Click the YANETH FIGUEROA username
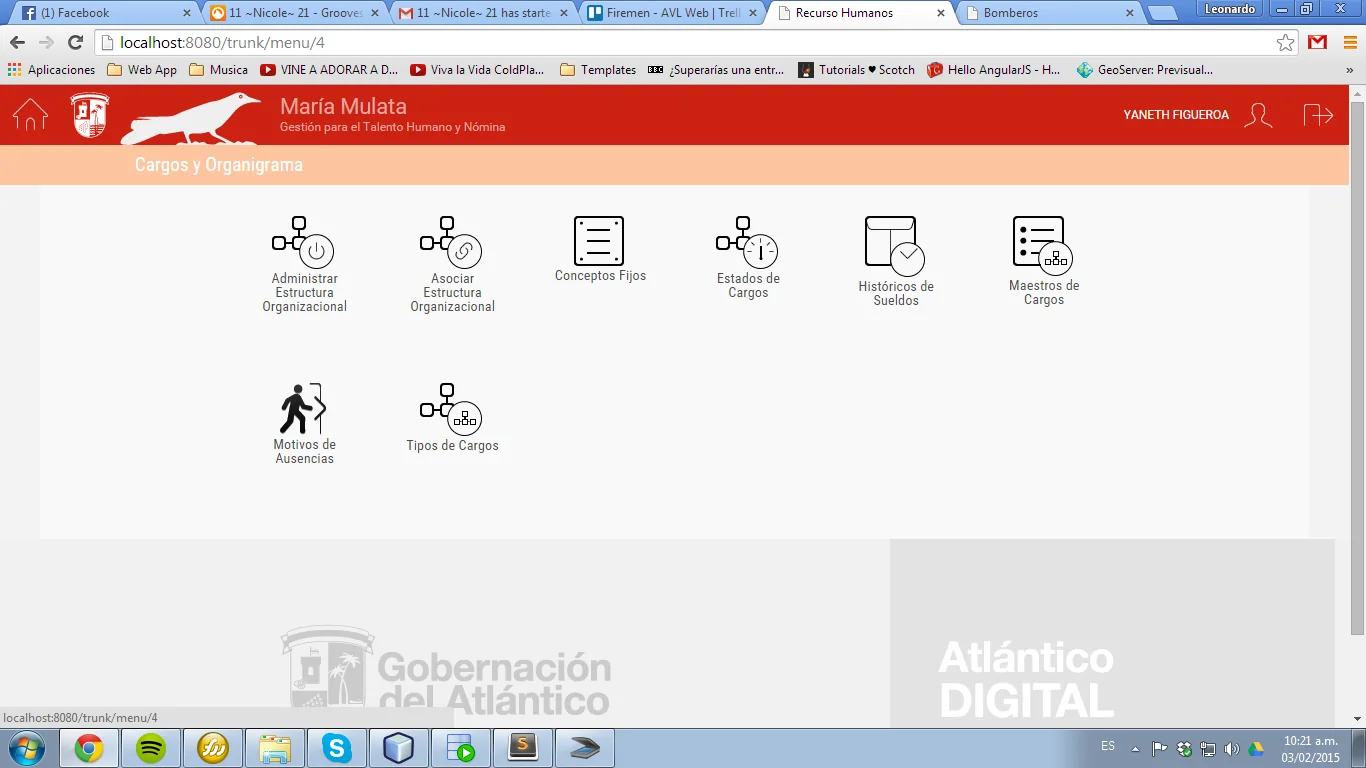 [1176, 115]
